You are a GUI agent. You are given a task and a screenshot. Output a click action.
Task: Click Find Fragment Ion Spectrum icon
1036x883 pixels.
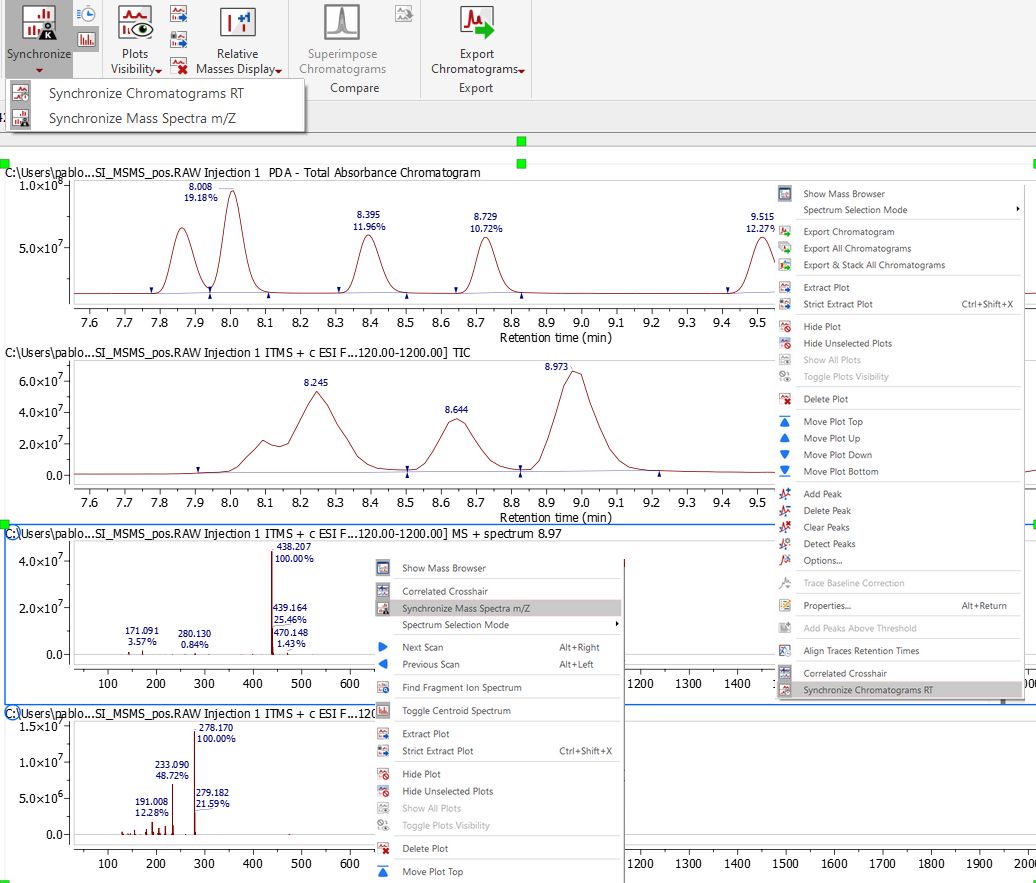[x=383, y=687]
